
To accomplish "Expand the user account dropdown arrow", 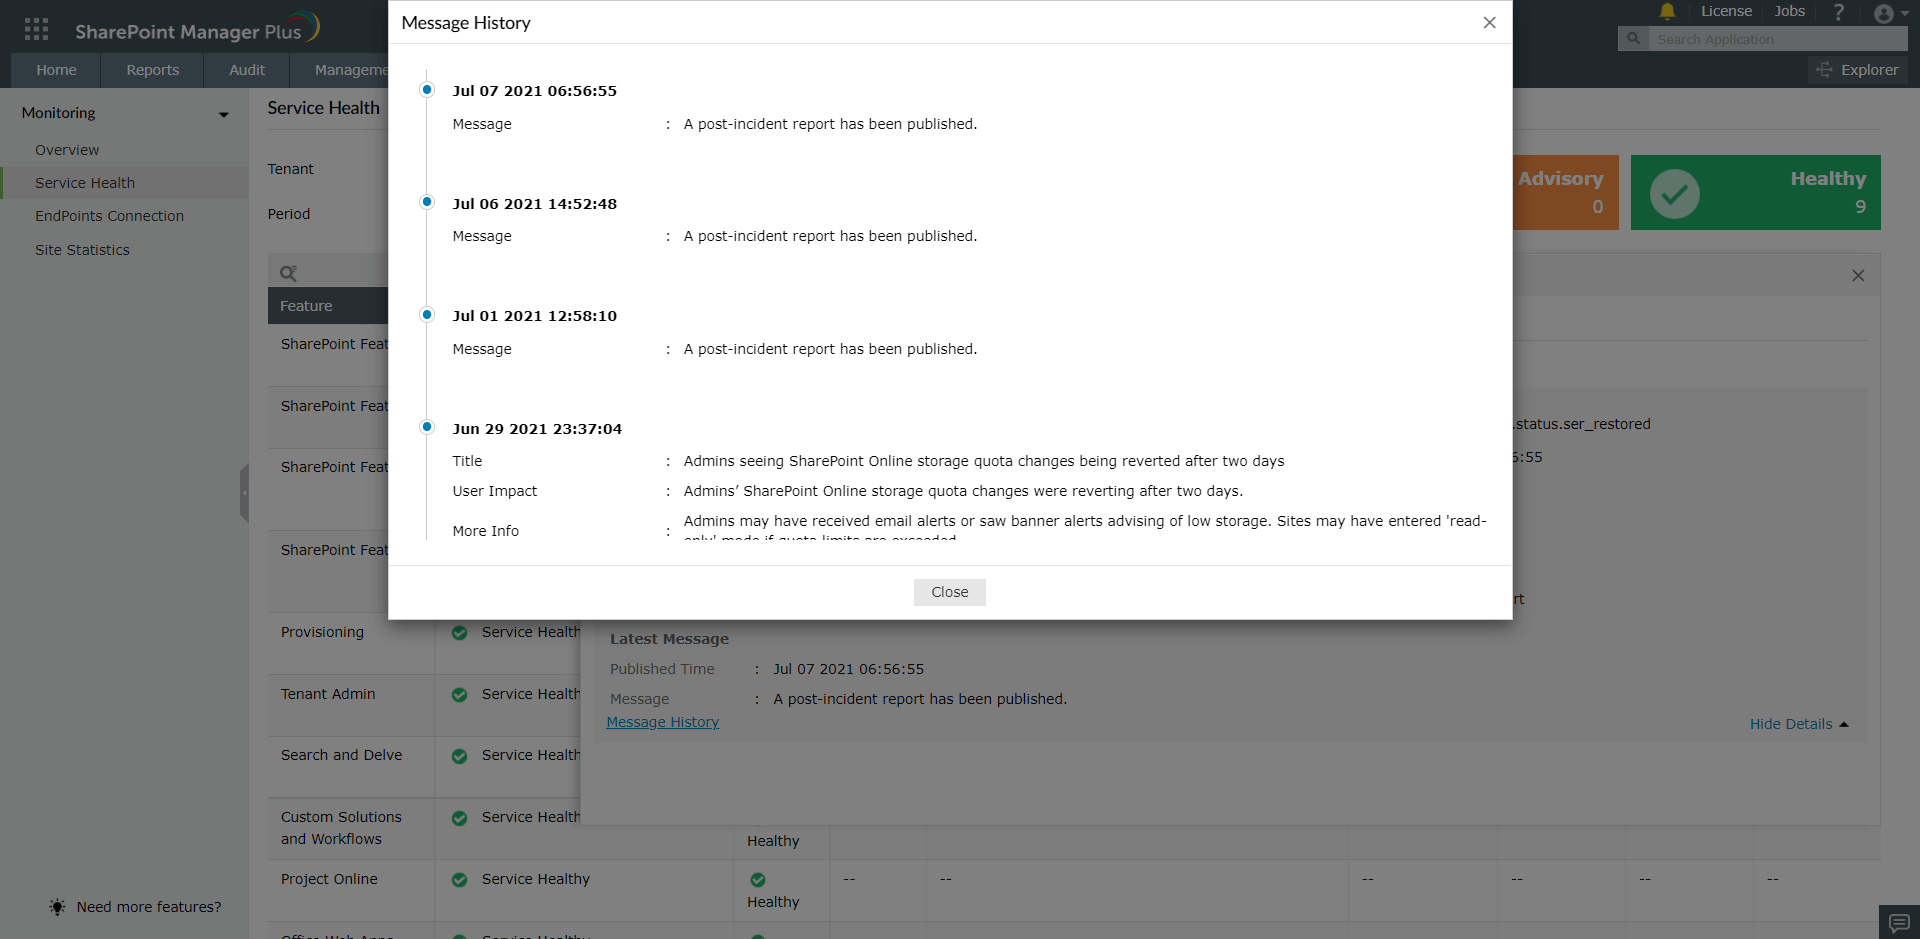I will [x=1905, y=15].
